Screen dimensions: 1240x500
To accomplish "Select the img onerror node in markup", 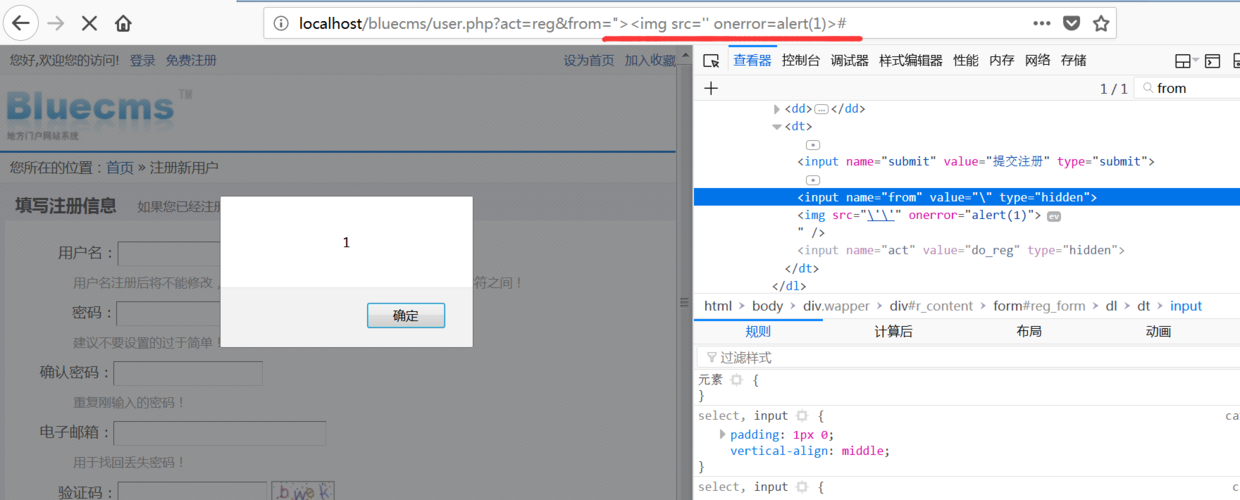I will click(x=919, y=215).
